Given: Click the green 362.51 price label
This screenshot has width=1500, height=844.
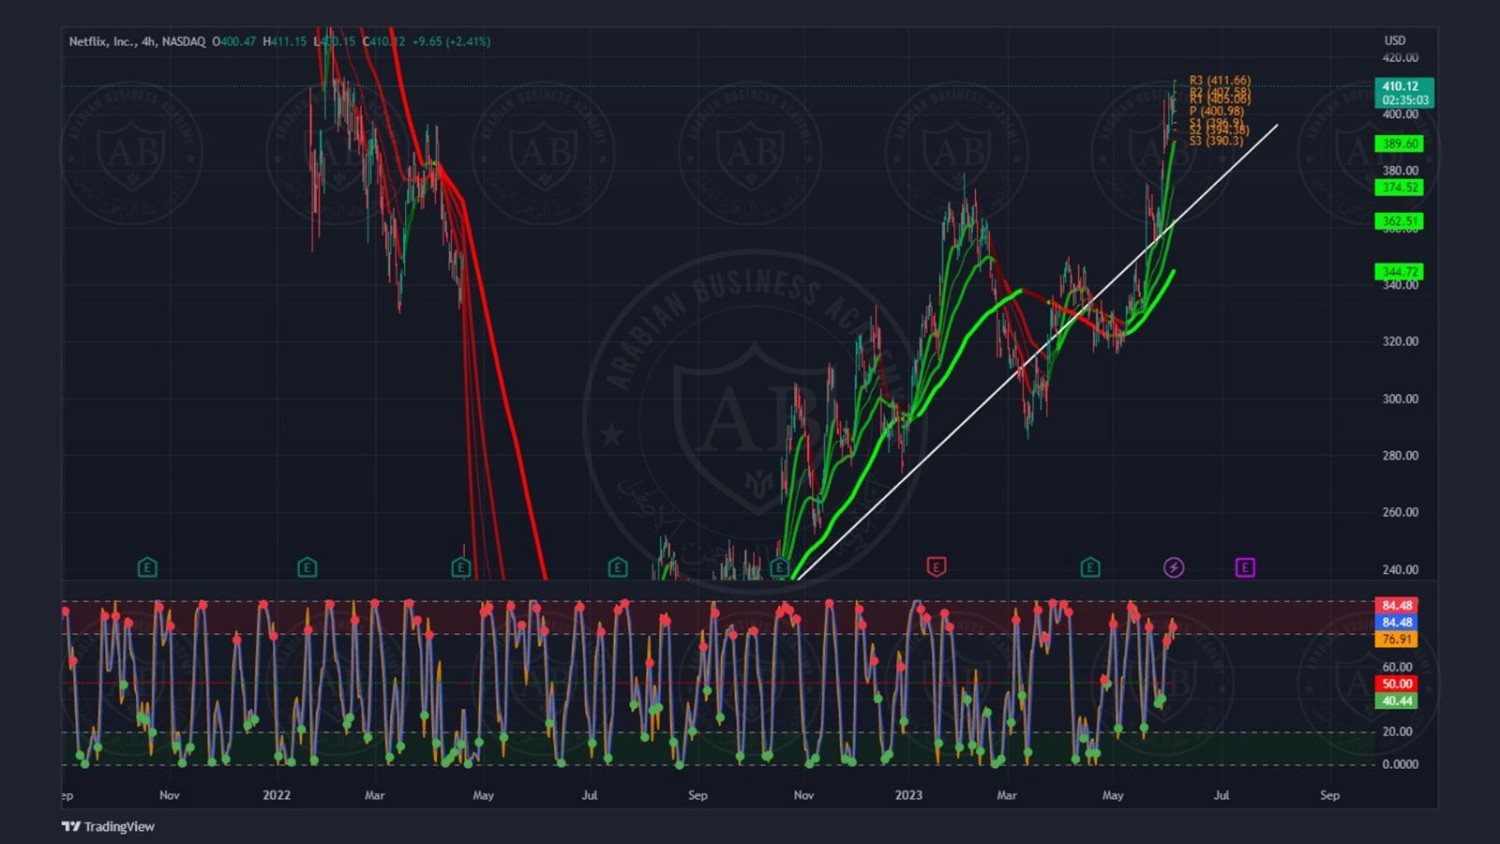Looking at the screenshot, I should (x=1399, y=221).
